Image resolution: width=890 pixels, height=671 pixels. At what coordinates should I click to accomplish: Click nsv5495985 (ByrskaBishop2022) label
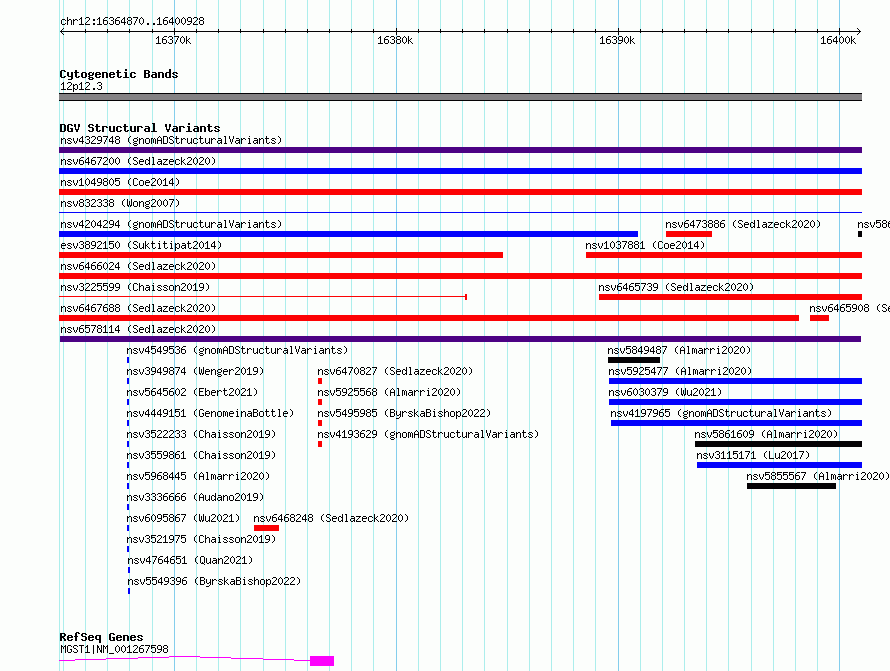click(404, 413)
